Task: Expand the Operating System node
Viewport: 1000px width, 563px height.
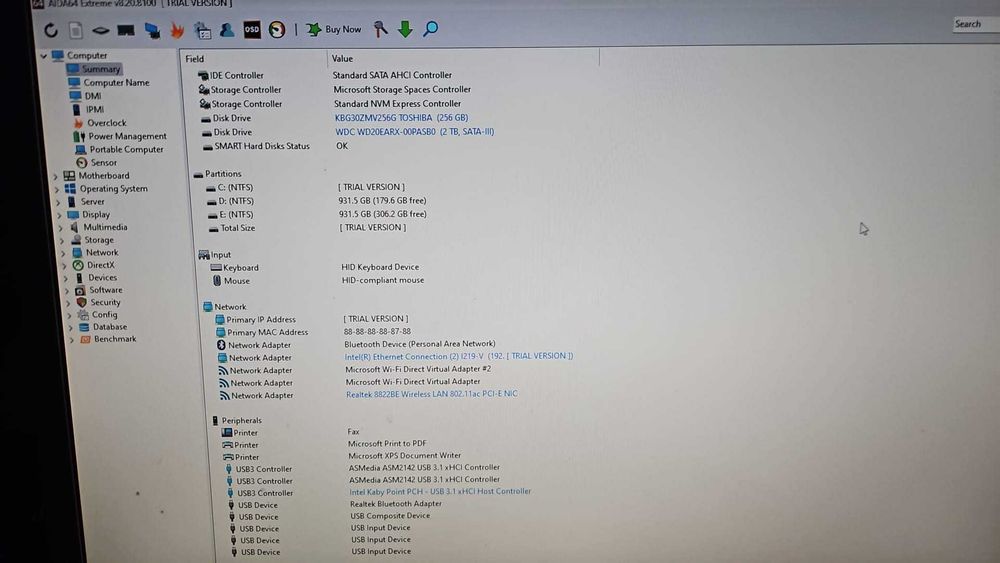Action: (x=57, y=189)
